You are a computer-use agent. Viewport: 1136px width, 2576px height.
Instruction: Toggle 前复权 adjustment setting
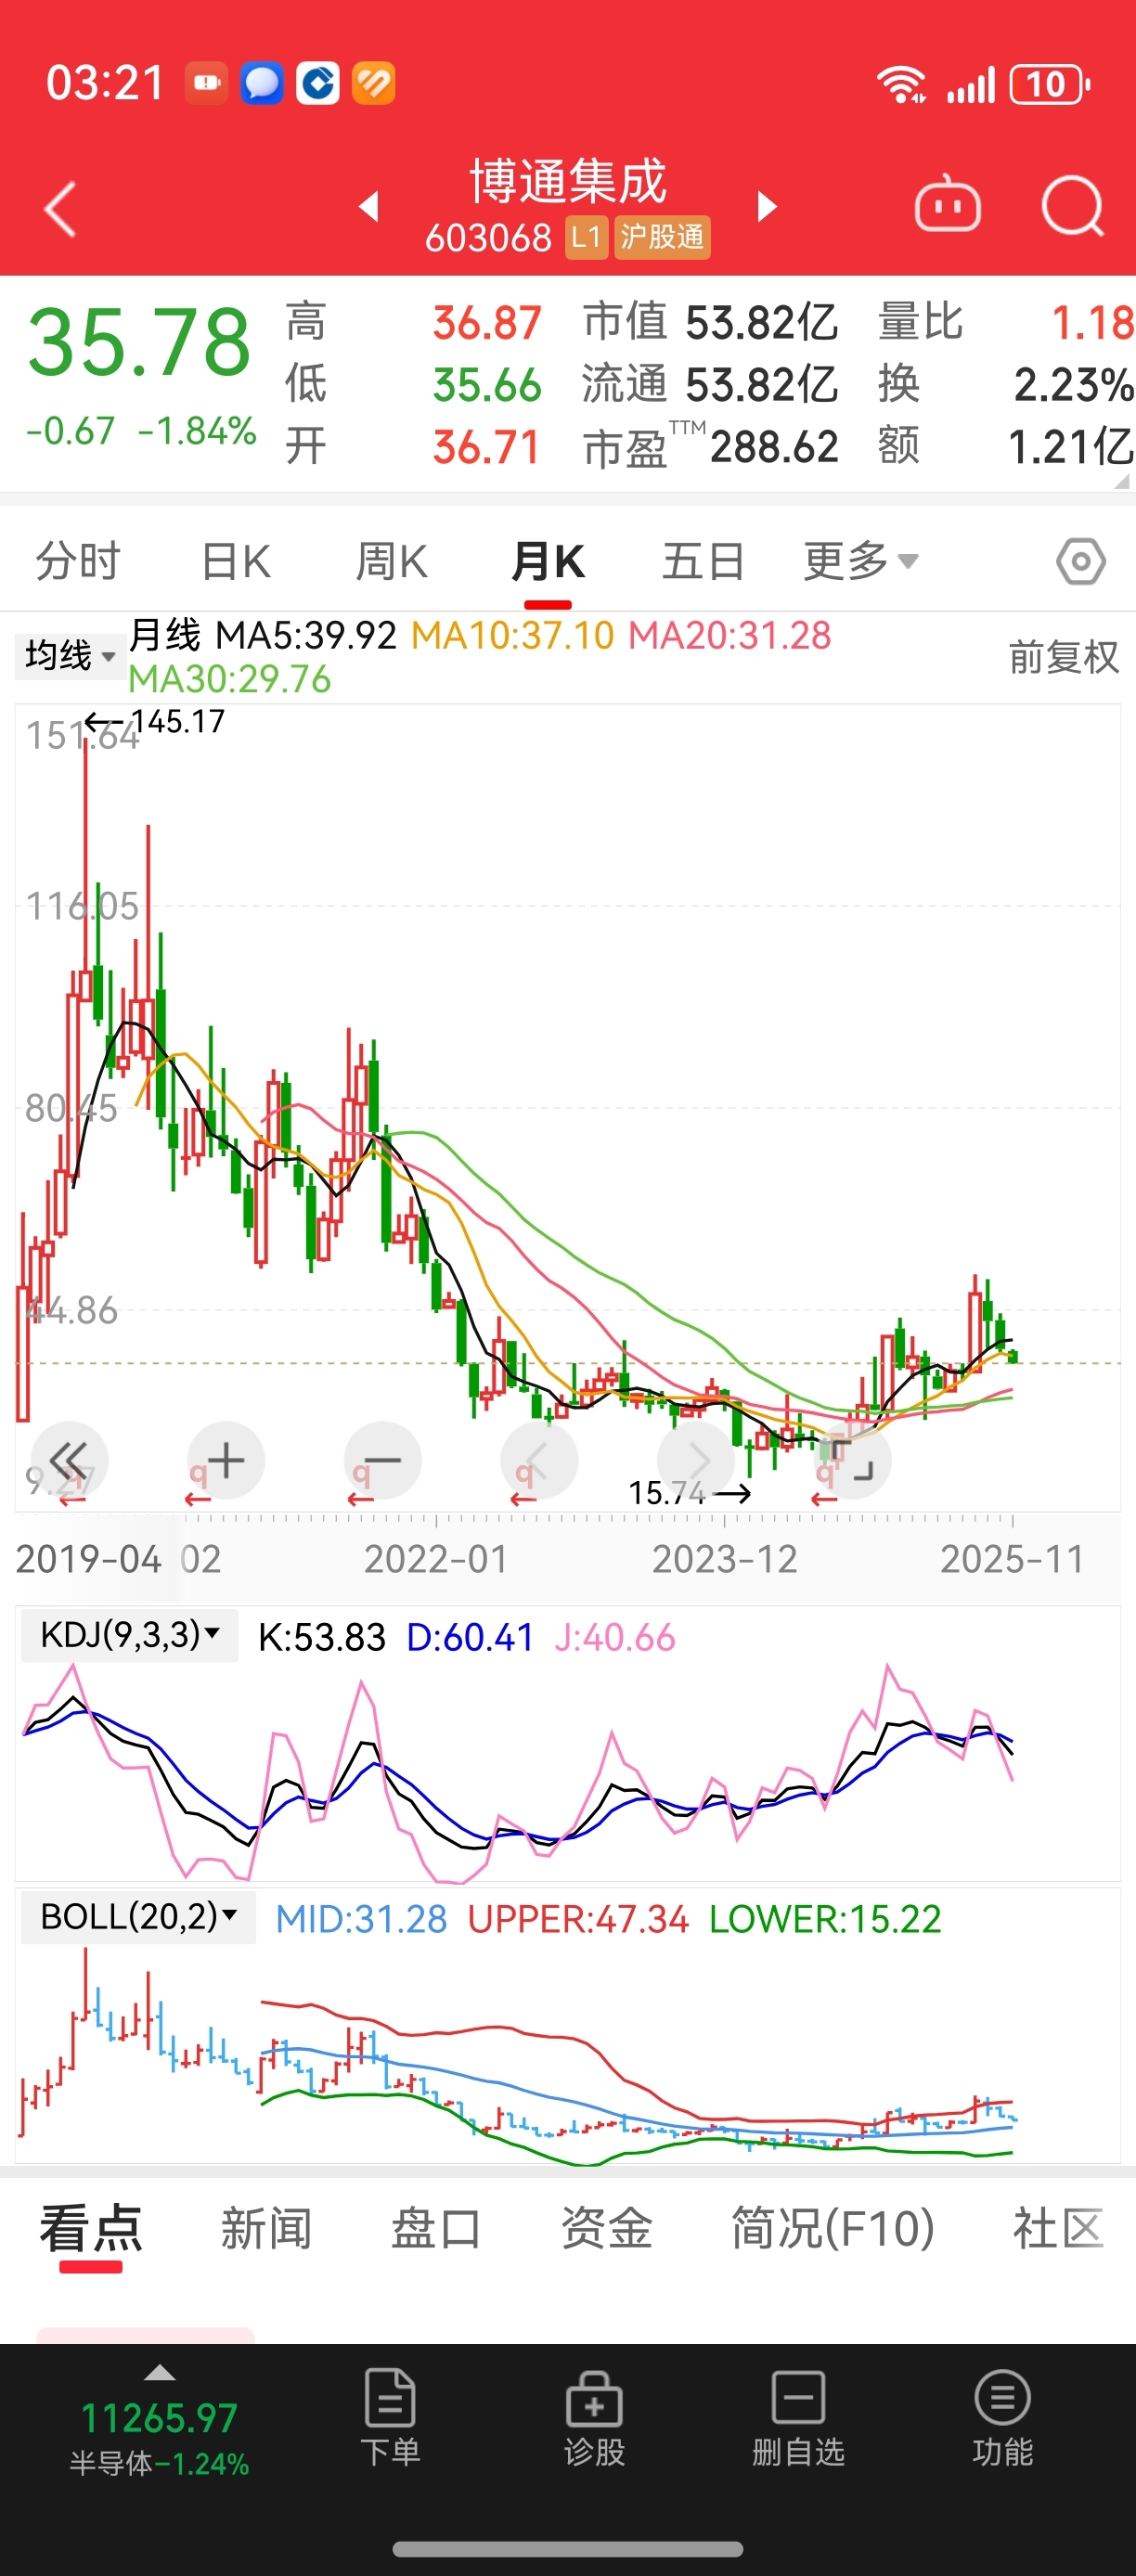click(x=1064, y=657)
